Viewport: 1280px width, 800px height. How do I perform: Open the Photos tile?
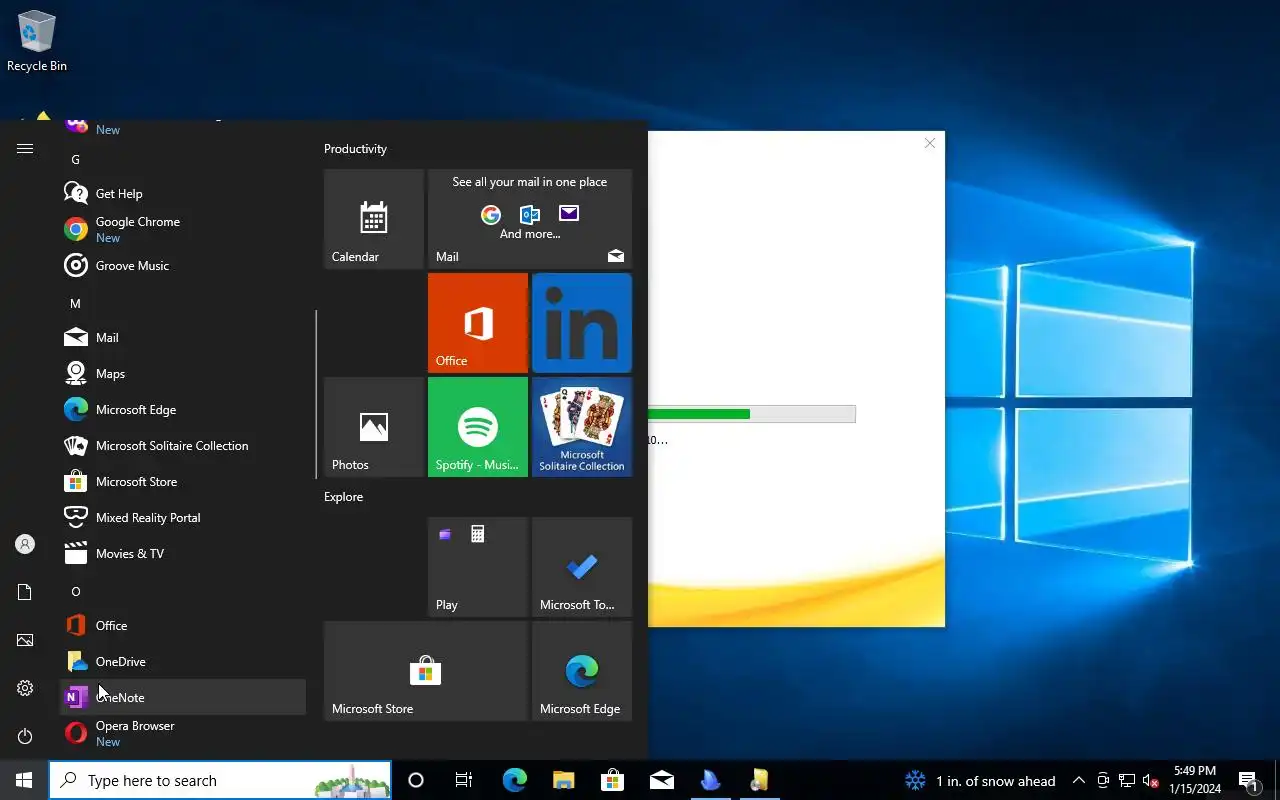tap(374, 427)
